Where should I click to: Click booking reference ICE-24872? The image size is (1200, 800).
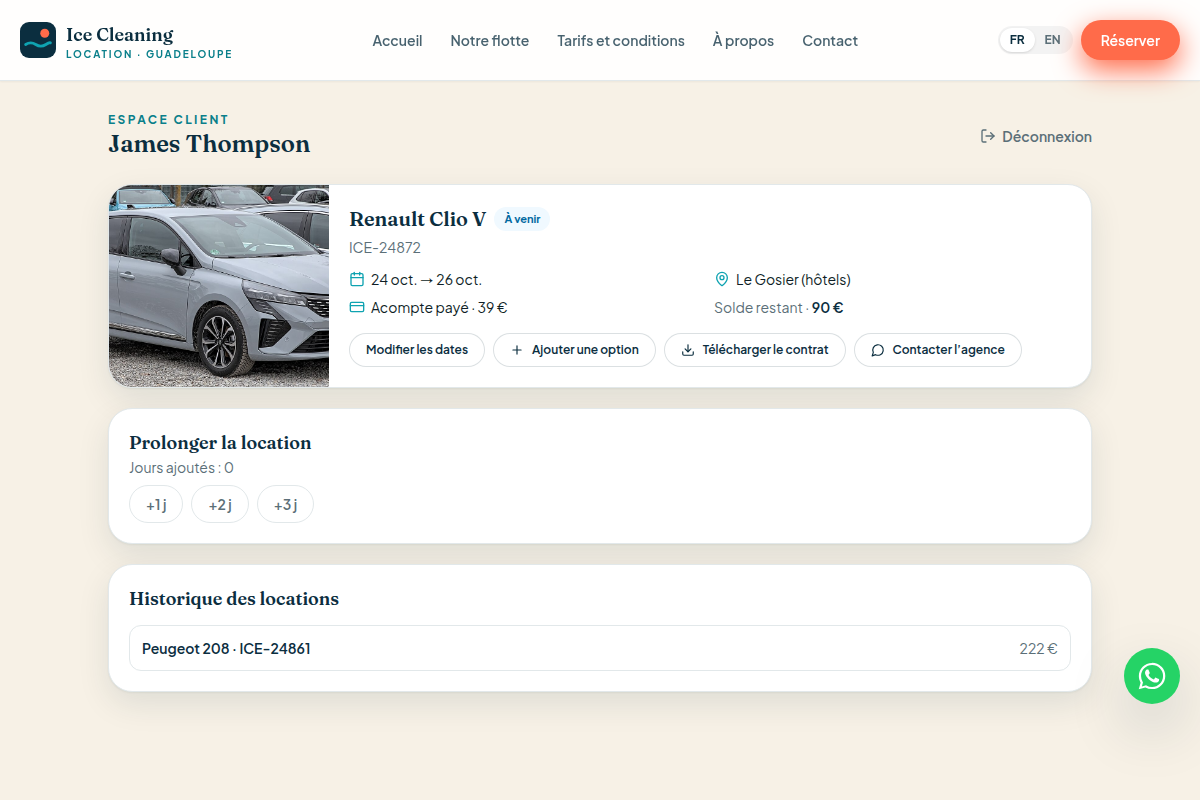pyautogui.click(x=385, y=248)
